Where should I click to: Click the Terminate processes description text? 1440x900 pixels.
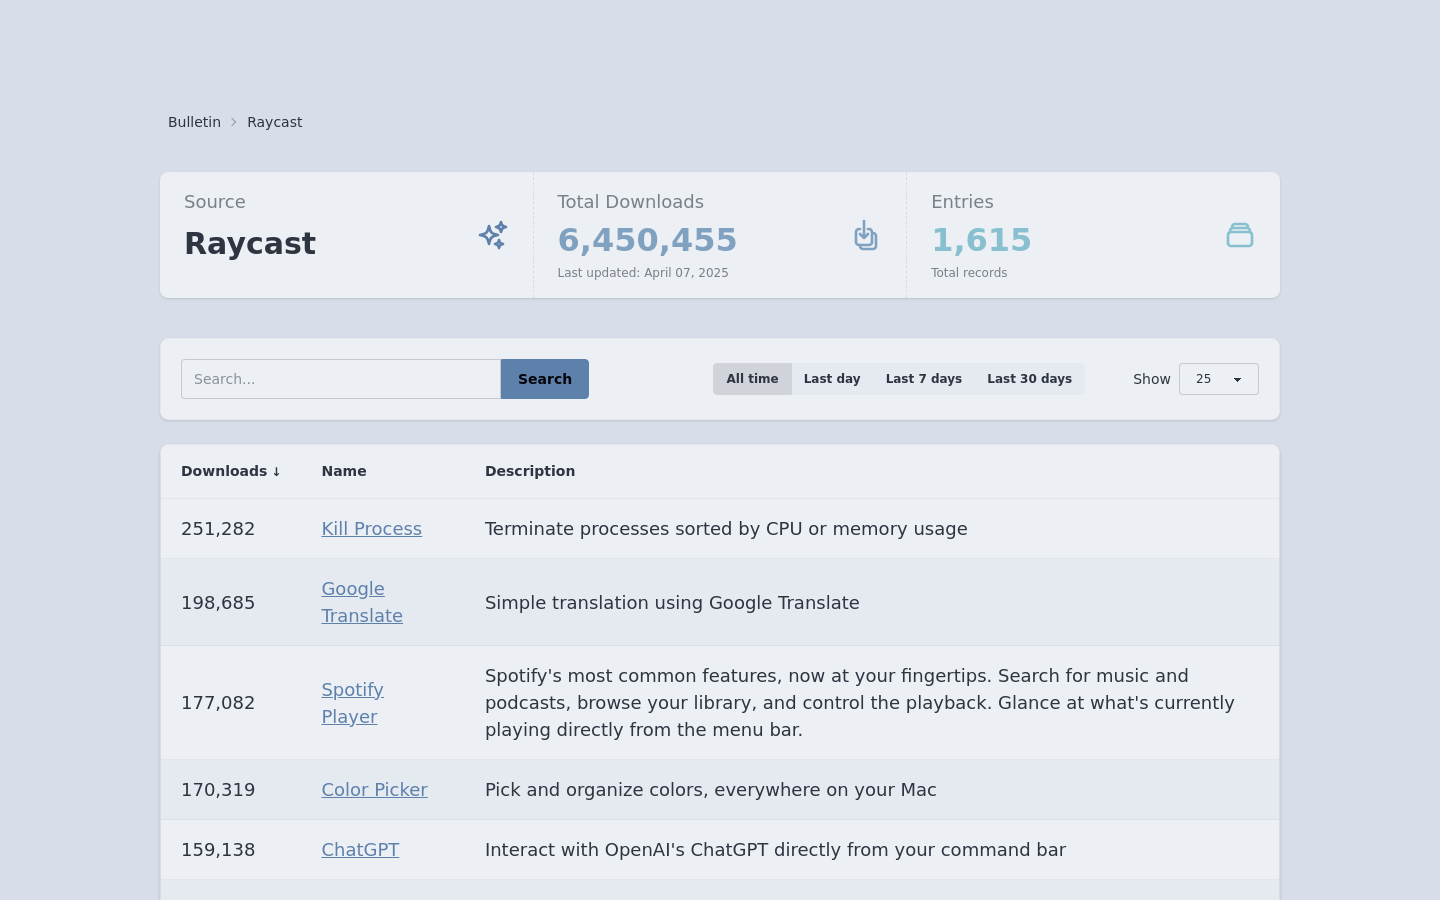click(726, 529)
